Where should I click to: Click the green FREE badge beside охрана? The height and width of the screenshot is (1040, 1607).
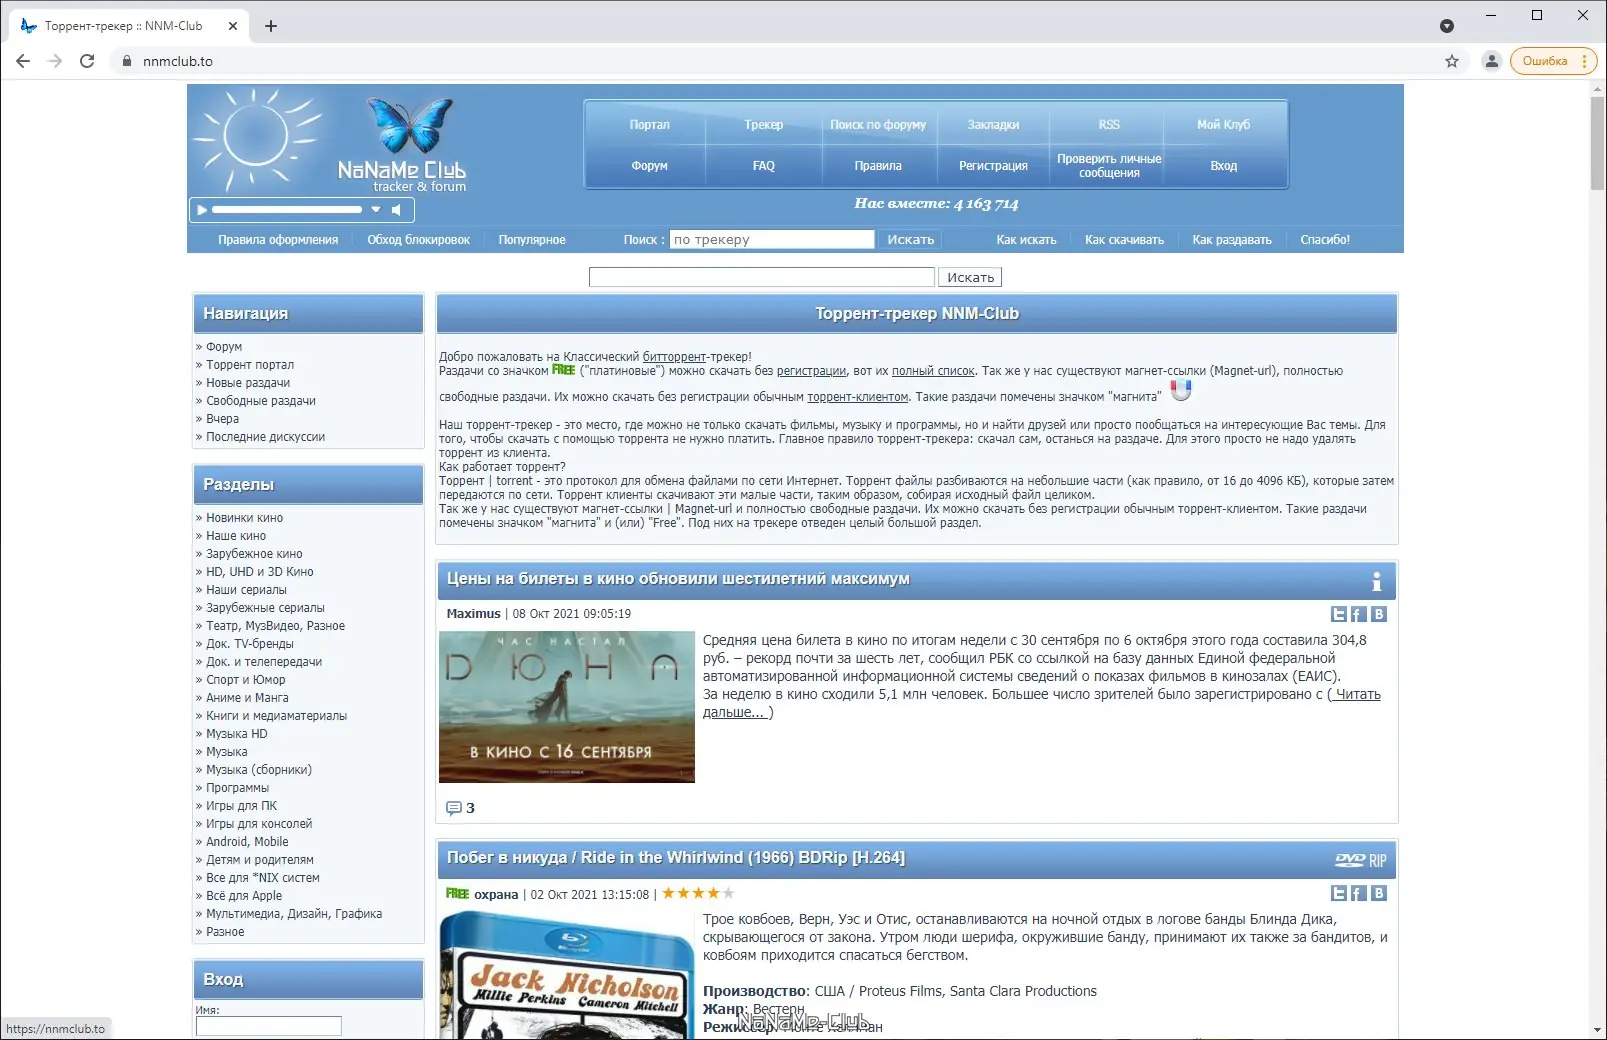click(x=457, y=893)
